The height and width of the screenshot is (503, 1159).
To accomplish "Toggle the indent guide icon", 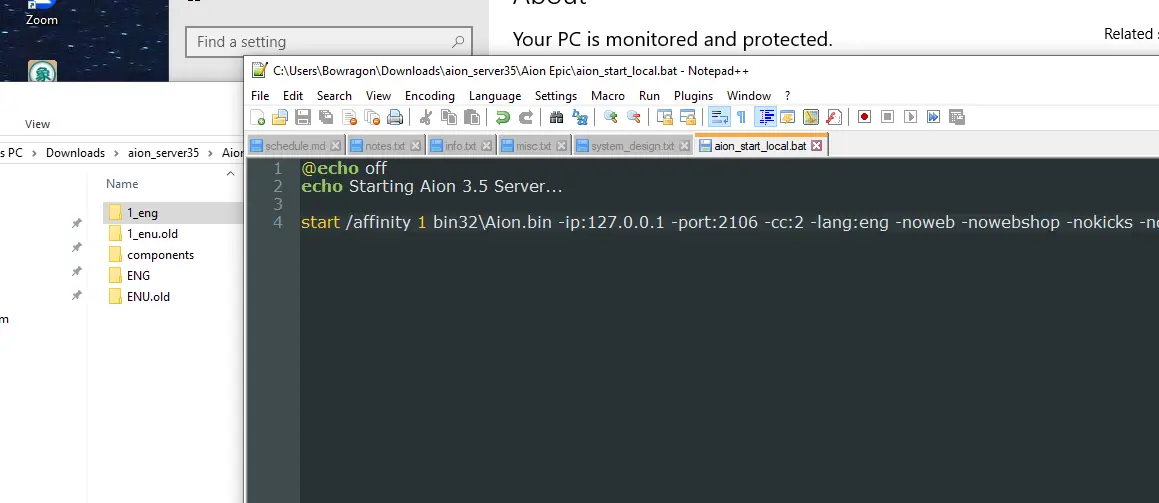I will click(765, 117).
